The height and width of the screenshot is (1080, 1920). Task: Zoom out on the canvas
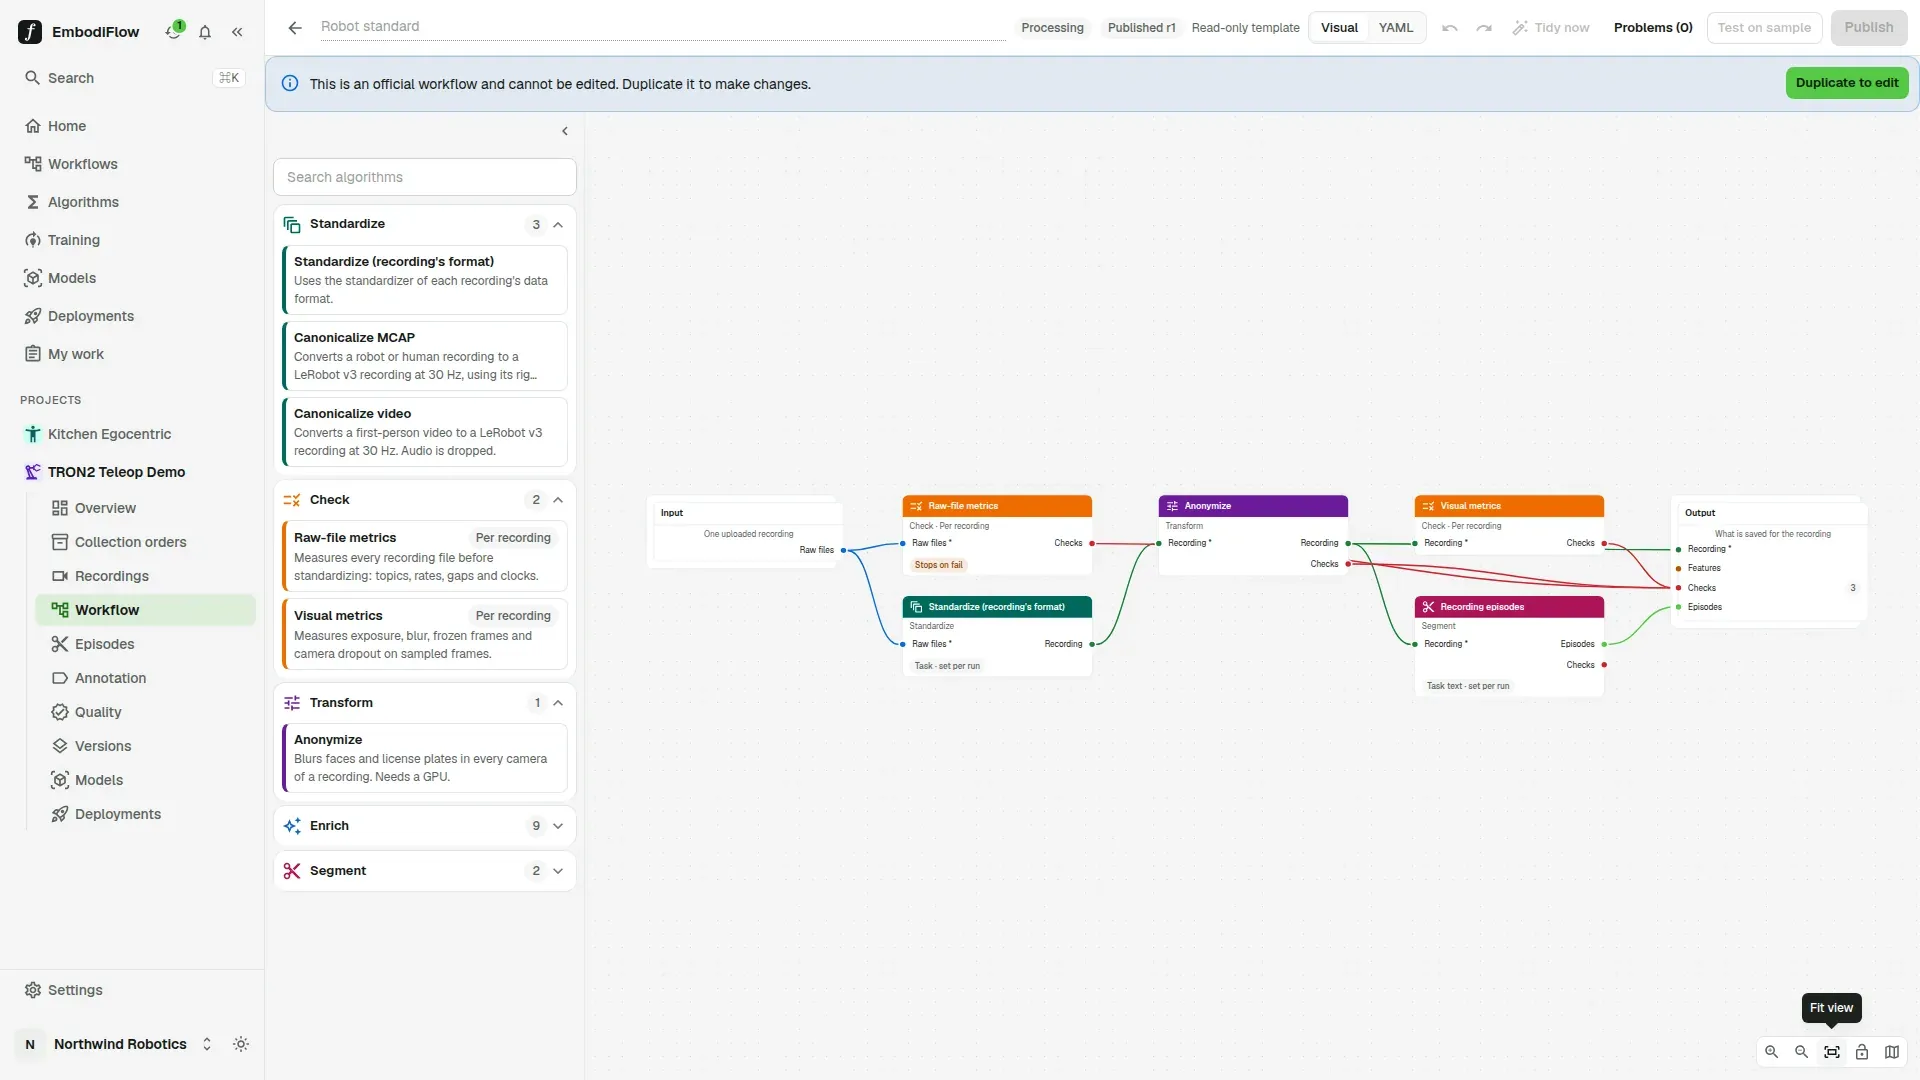[1801, 1052]
